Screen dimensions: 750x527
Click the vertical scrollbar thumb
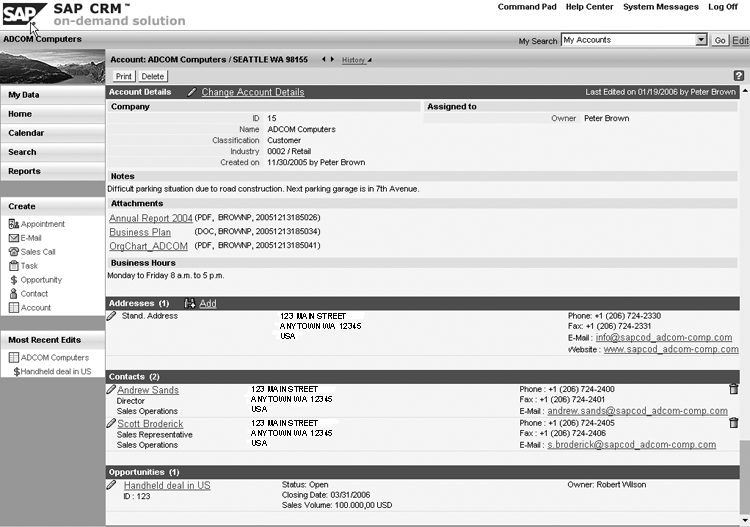pos(745,477)
